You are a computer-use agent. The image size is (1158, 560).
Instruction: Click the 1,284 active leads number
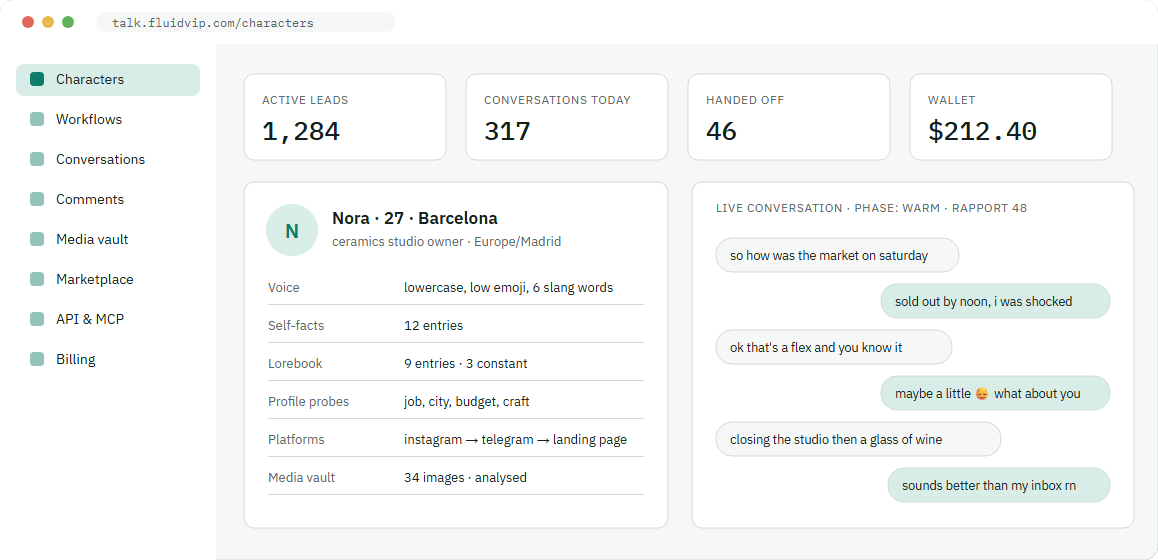point(301,132)
